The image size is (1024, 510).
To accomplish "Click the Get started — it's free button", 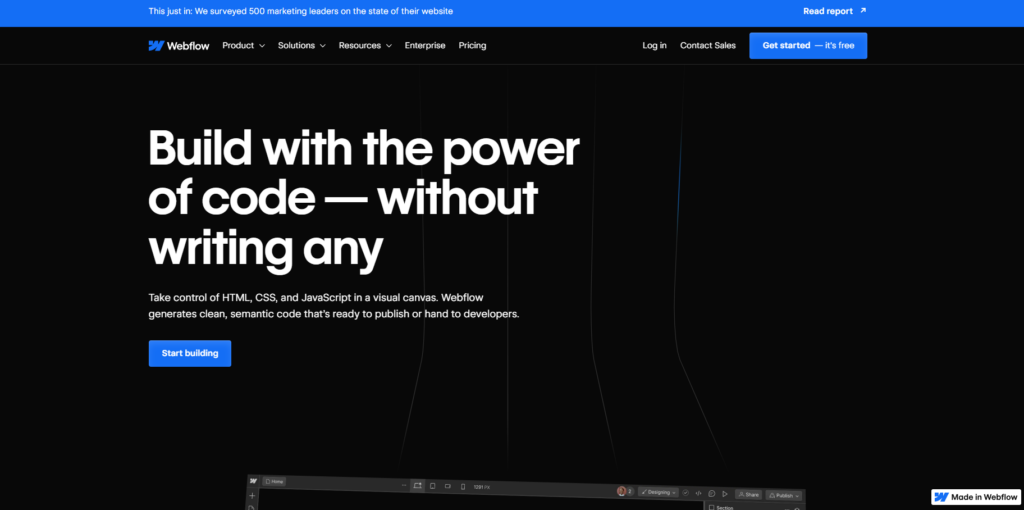I will coord(808,46).
